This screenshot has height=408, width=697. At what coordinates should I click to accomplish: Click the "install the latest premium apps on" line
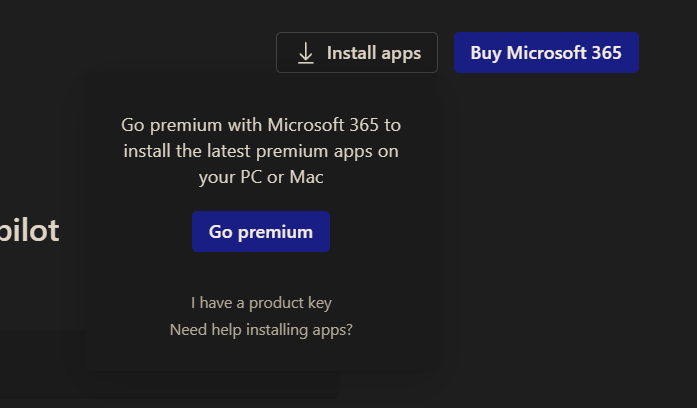point(261,151)
